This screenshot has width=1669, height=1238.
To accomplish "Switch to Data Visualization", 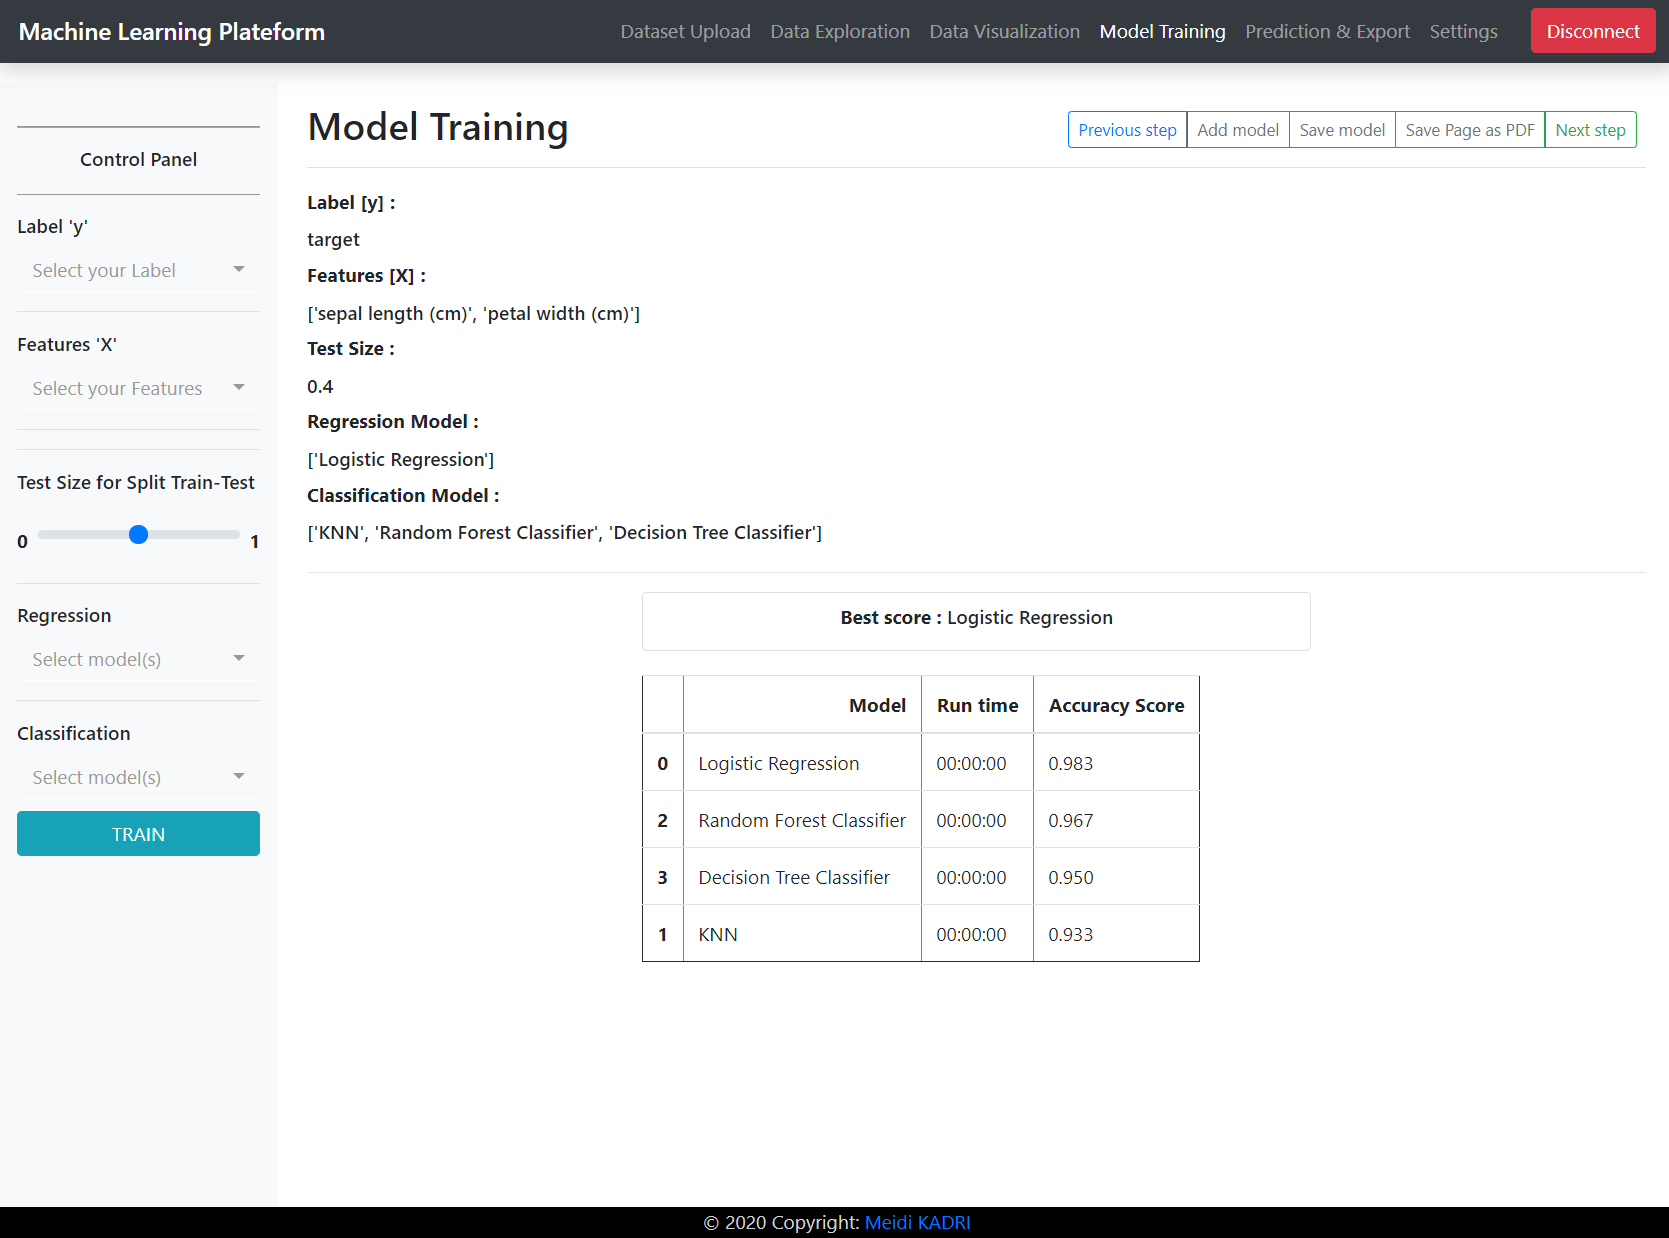I will point(1004,31).
